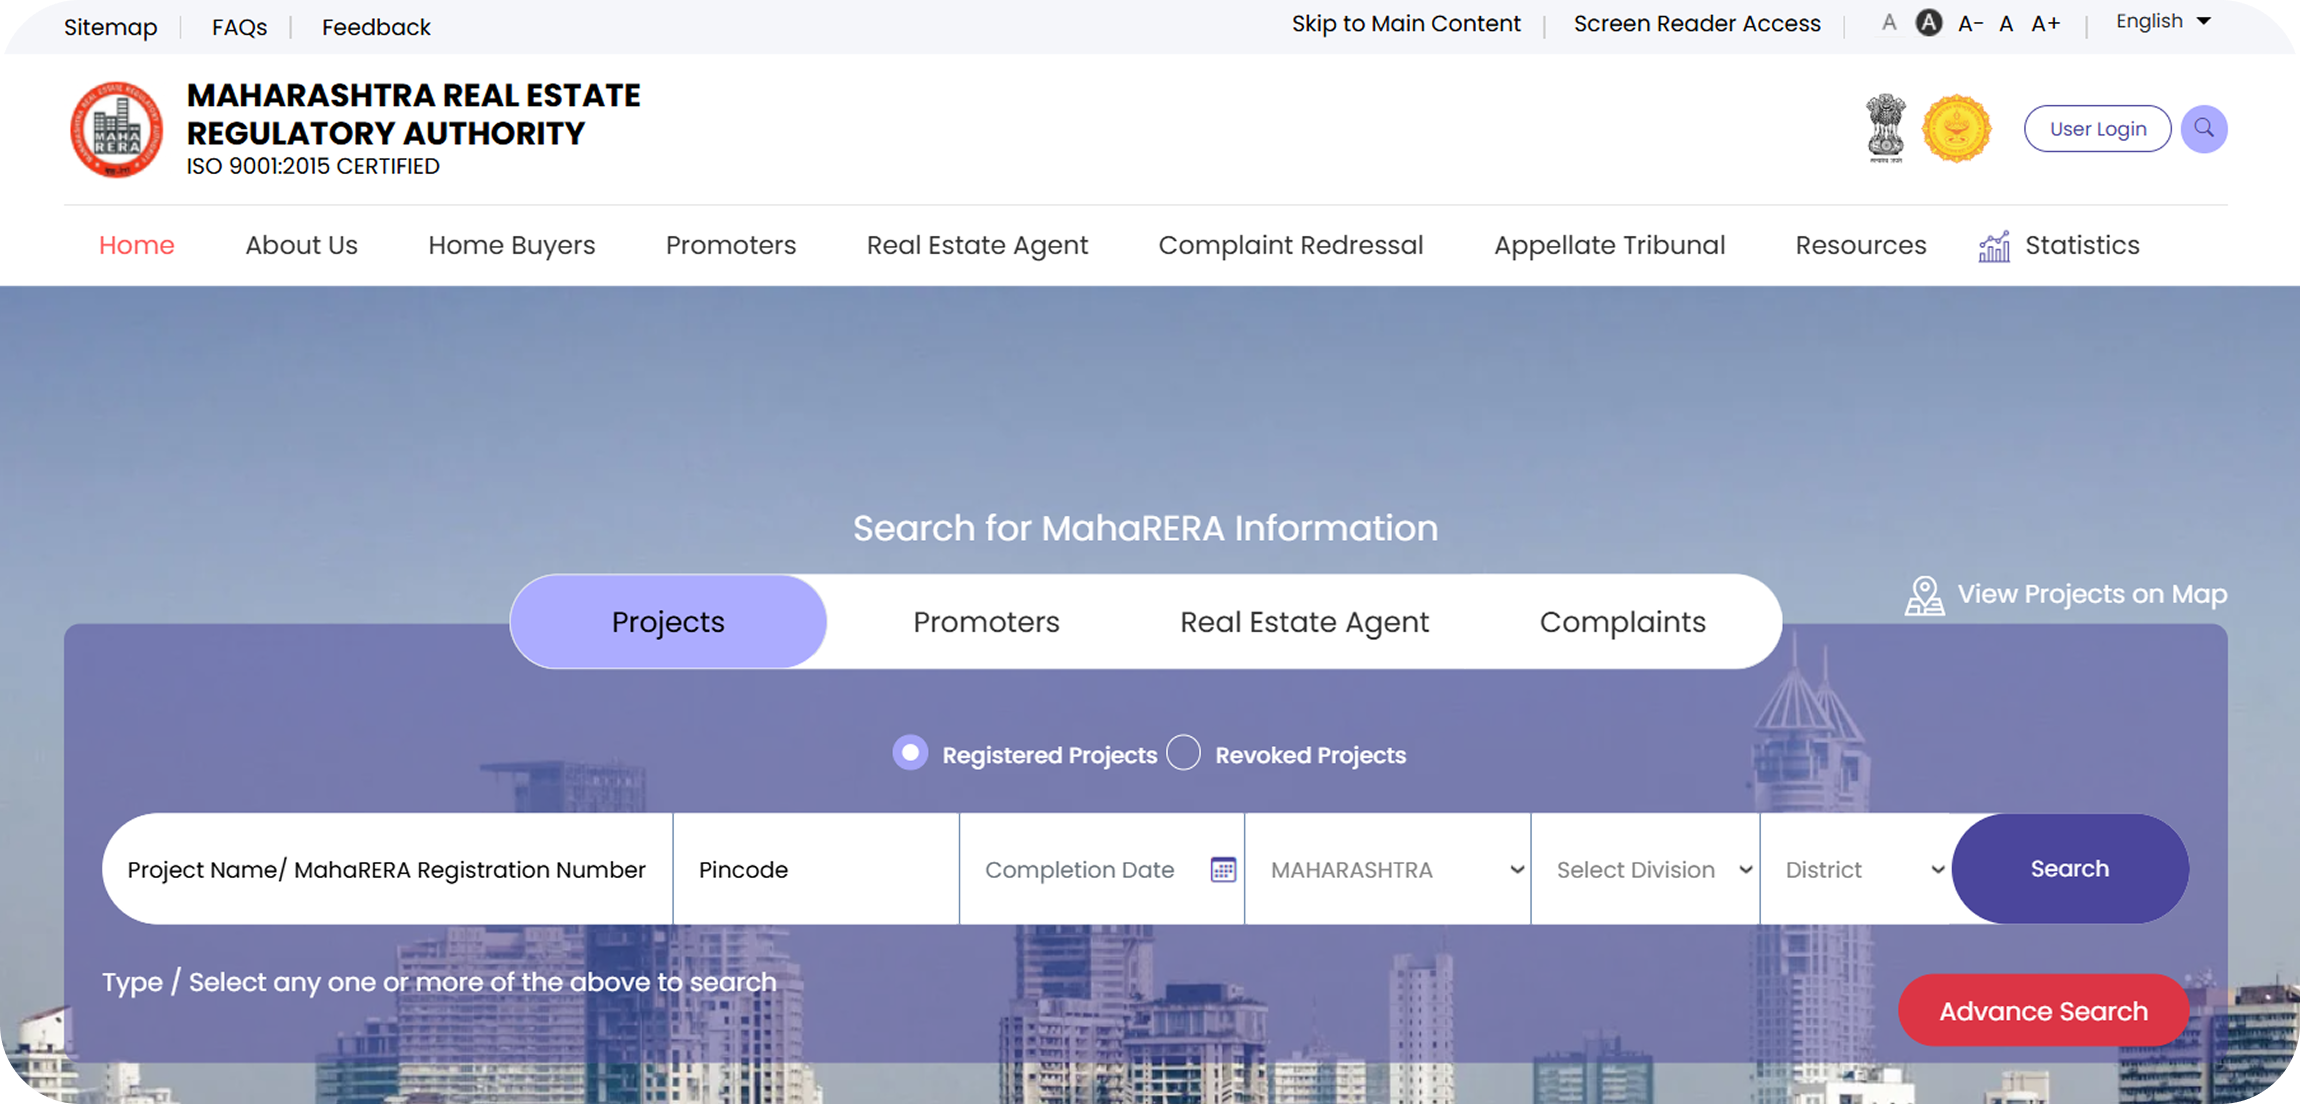Click the bar chart icon beside Statistics

point(1993,245)
